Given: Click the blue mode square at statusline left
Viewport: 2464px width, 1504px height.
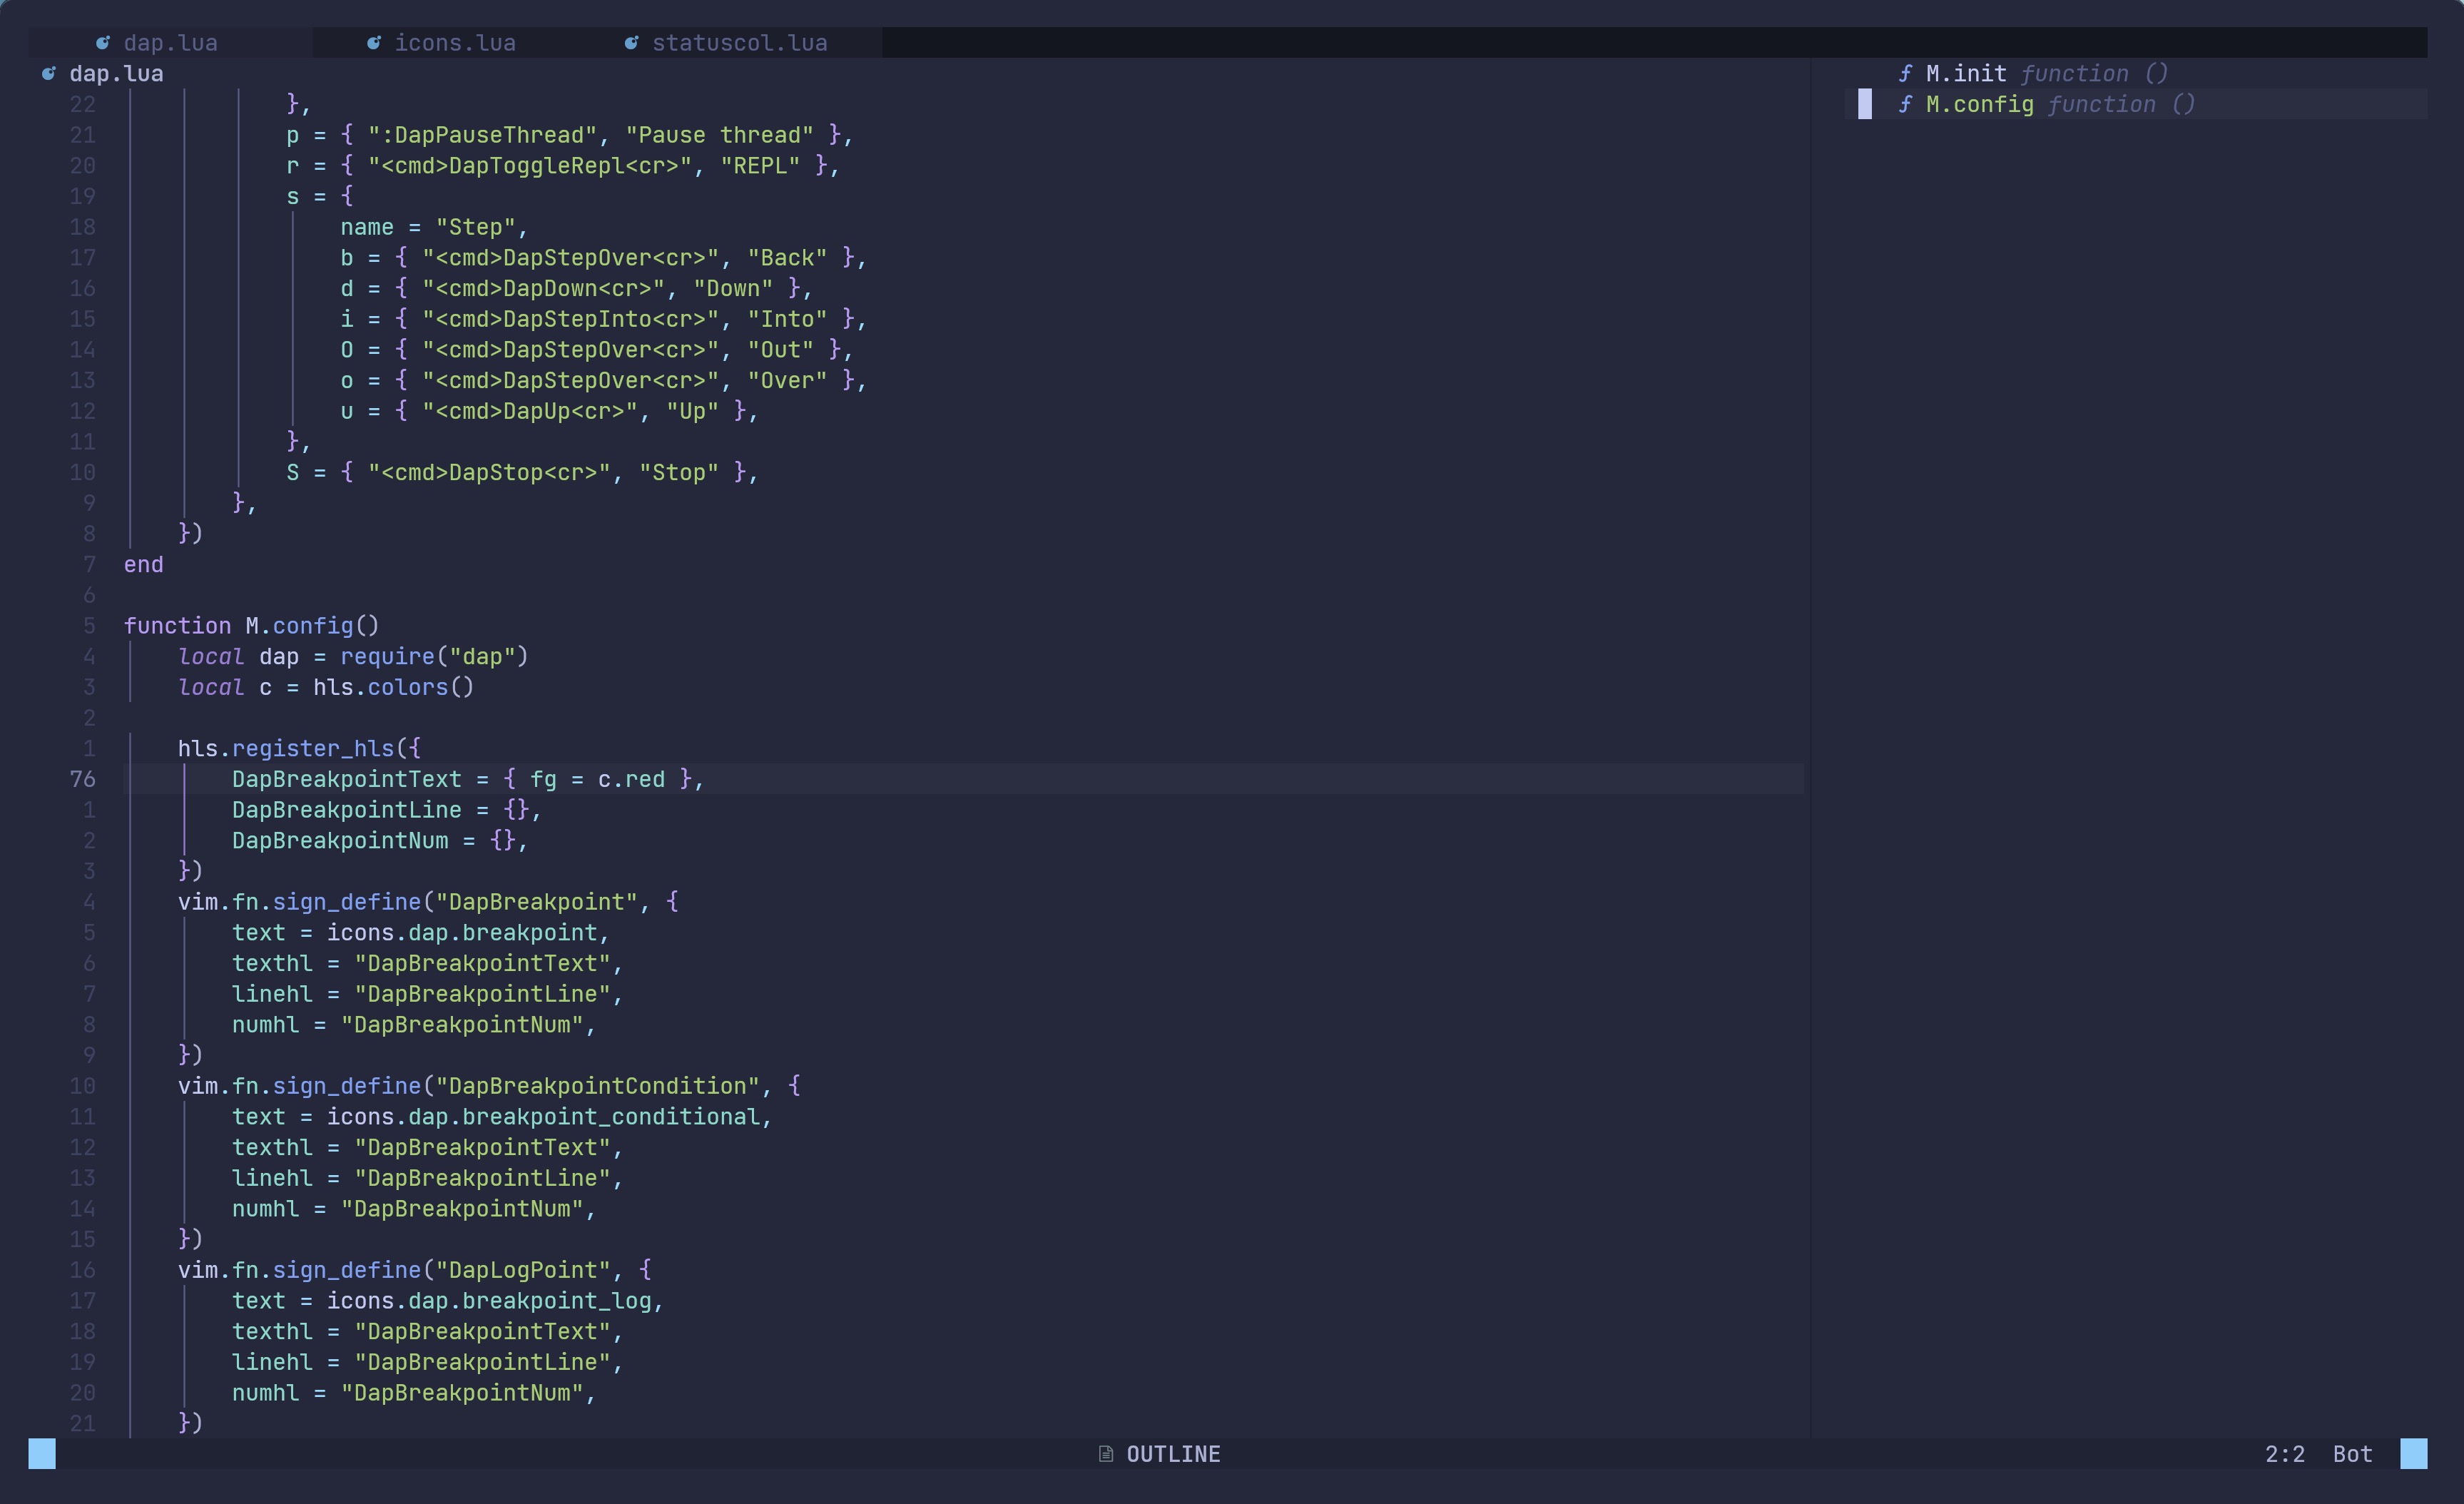Looking at the screenshot, I should [41, 1454].
